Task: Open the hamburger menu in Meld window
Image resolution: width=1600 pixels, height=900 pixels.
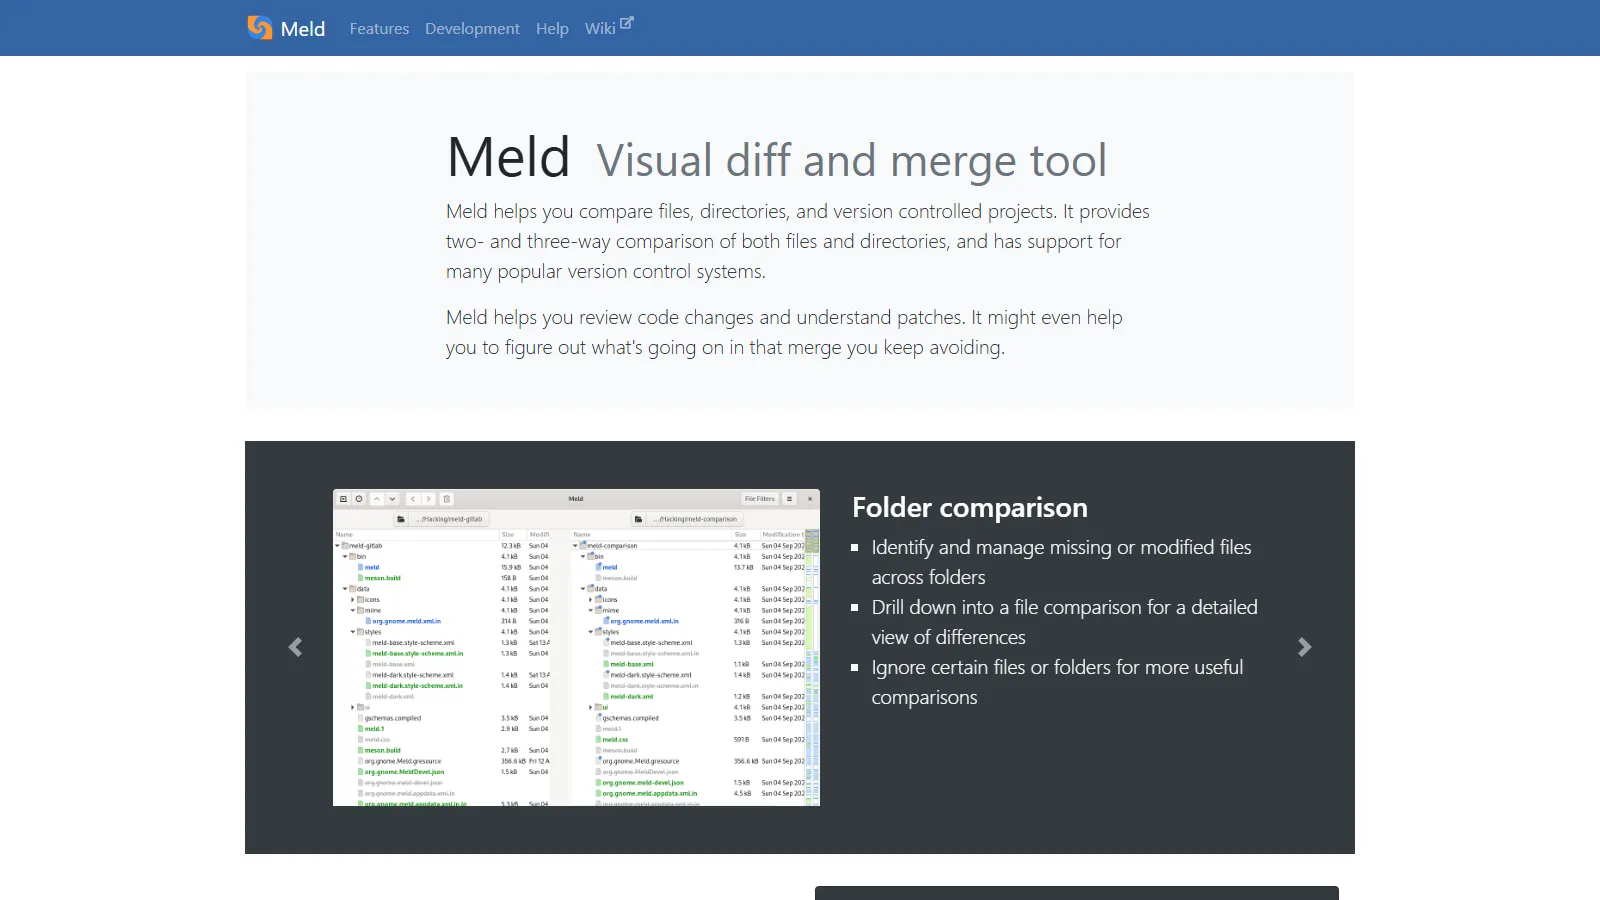Action: click(x=789, y=499)
